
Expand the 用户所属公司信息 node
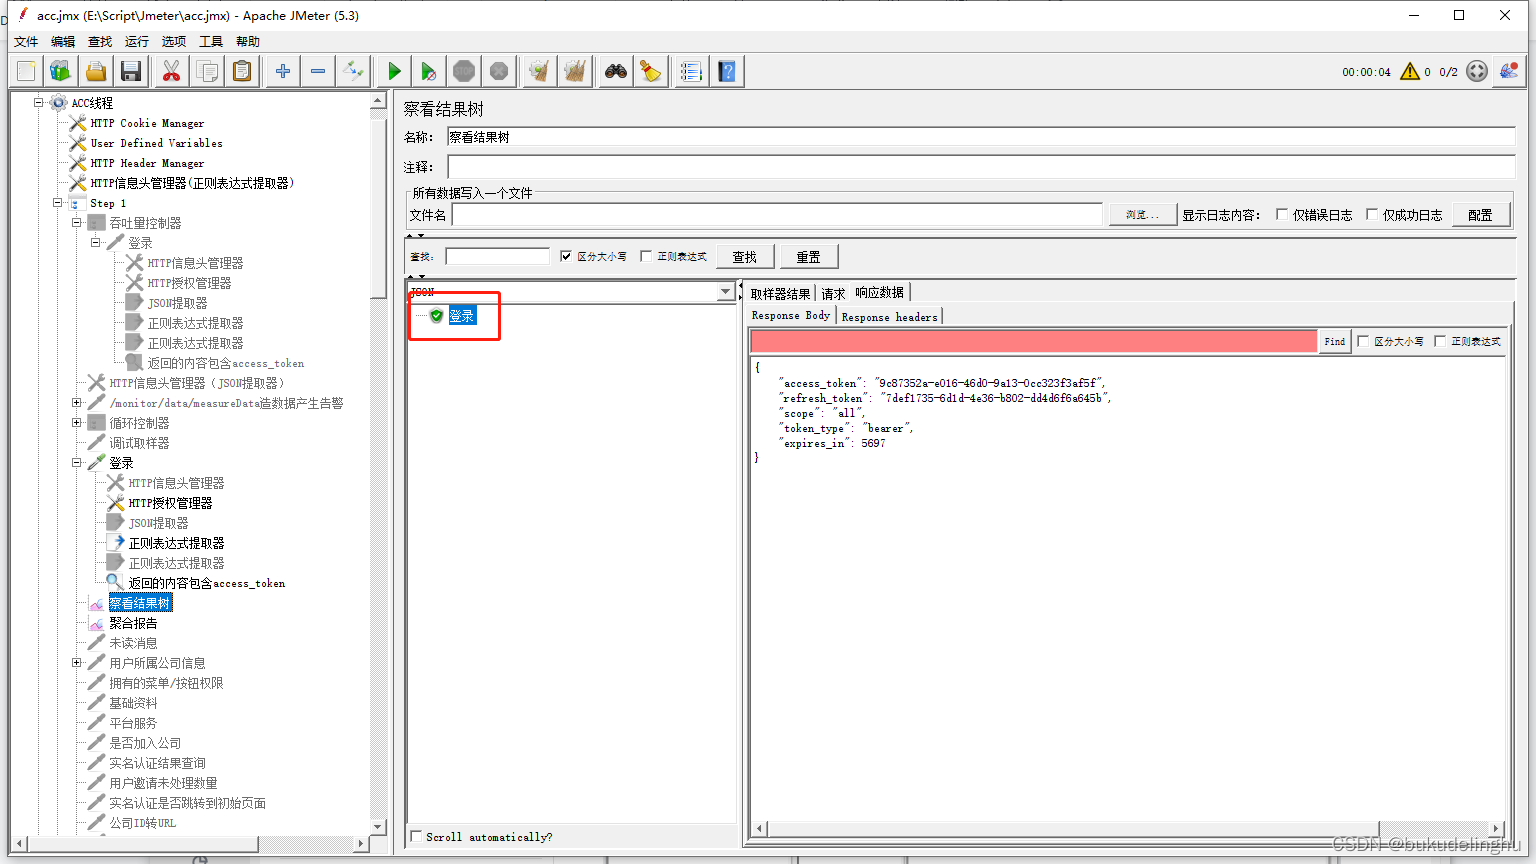click(77, 662)
